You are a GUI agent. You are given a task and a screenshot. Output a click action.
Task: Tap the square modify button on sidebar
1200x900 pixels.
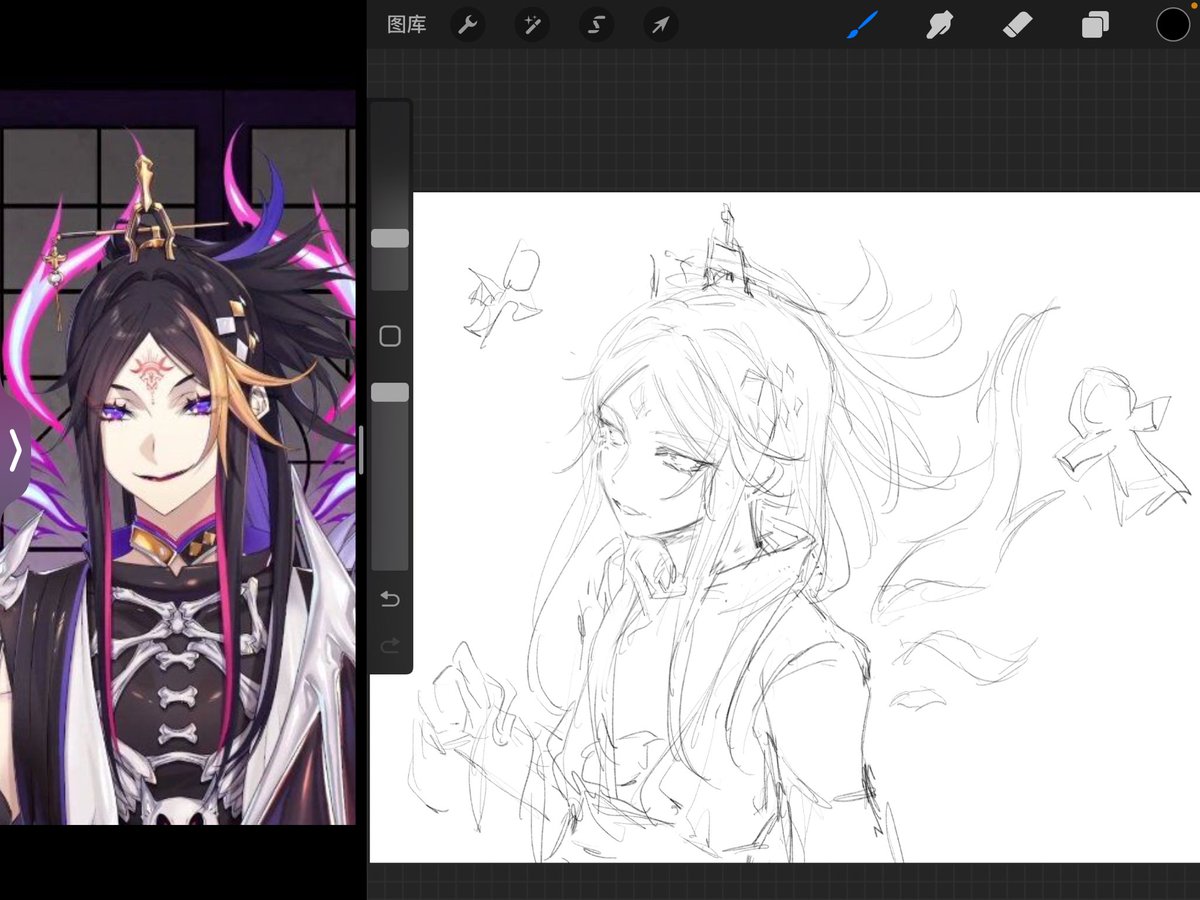(390, 336)
